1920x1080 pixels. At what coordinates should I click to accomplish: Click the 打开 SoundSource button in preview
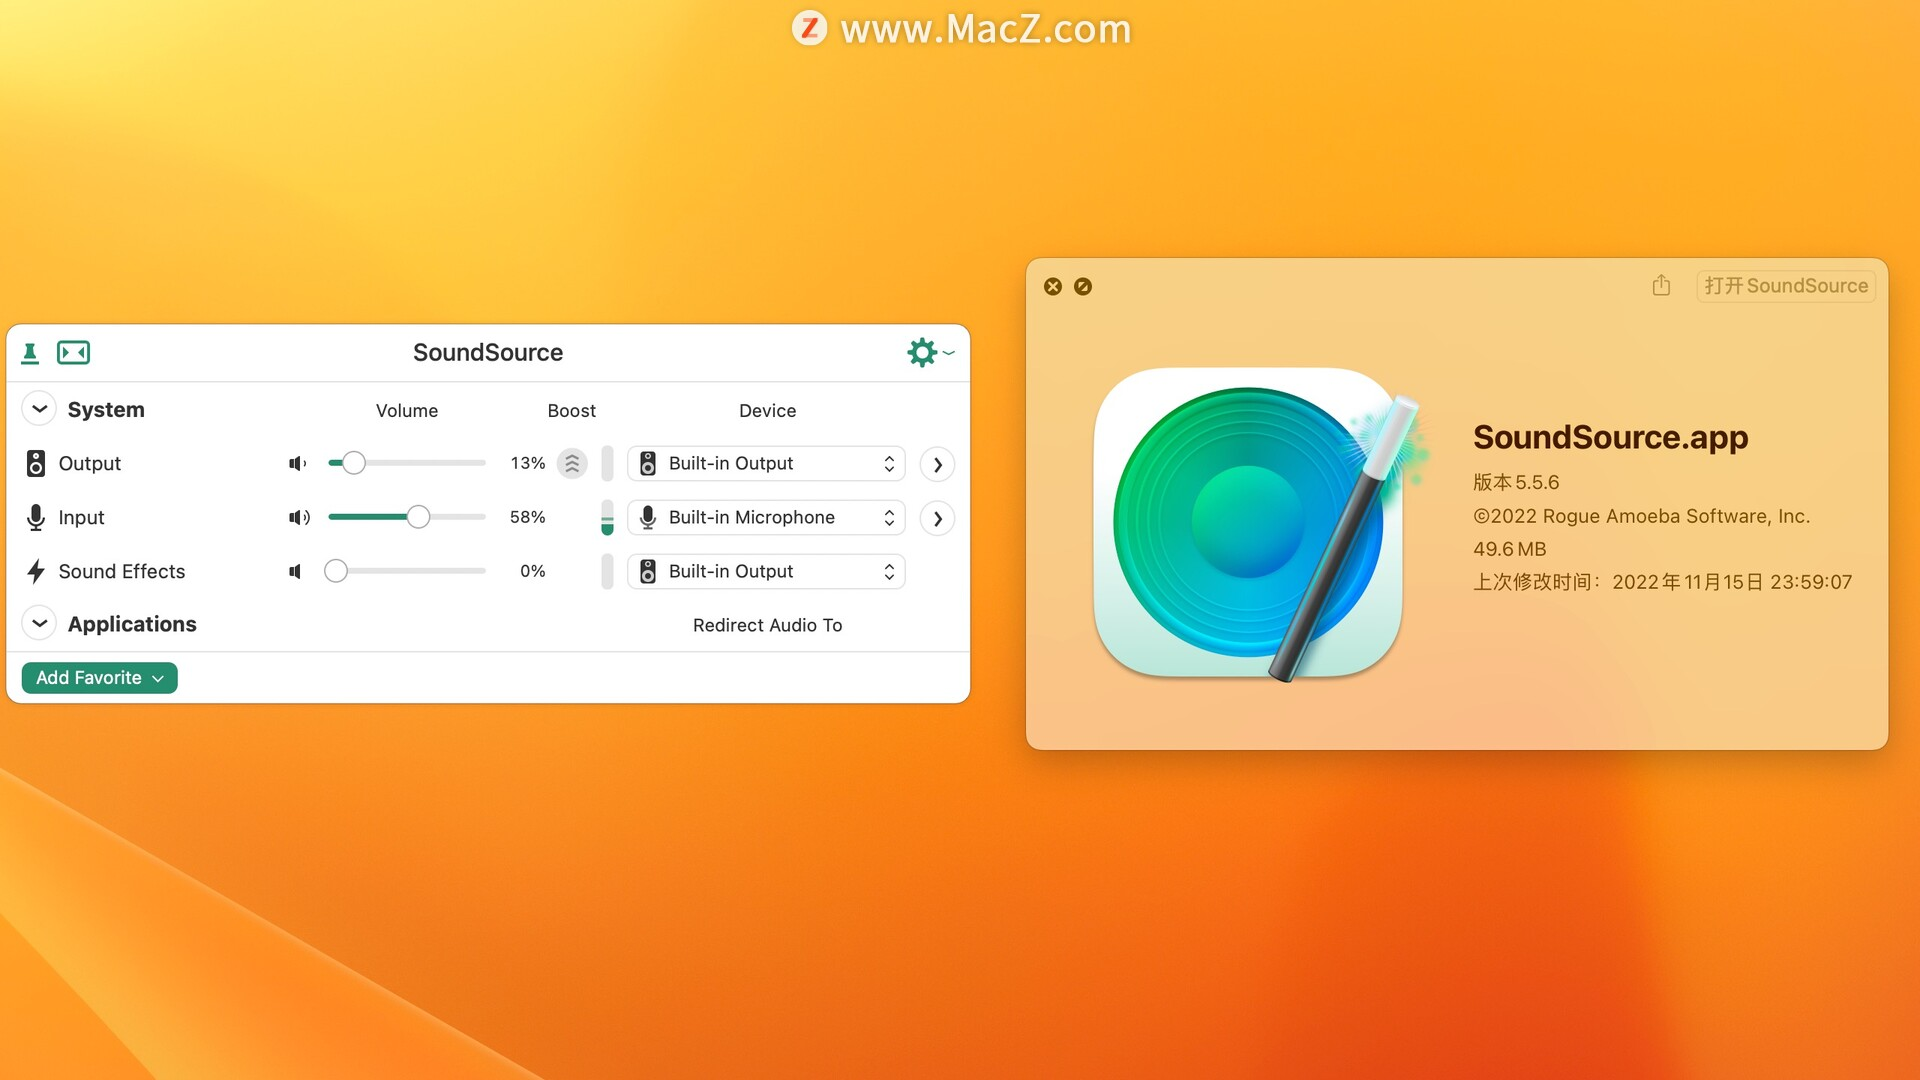tap(1786, 286)
